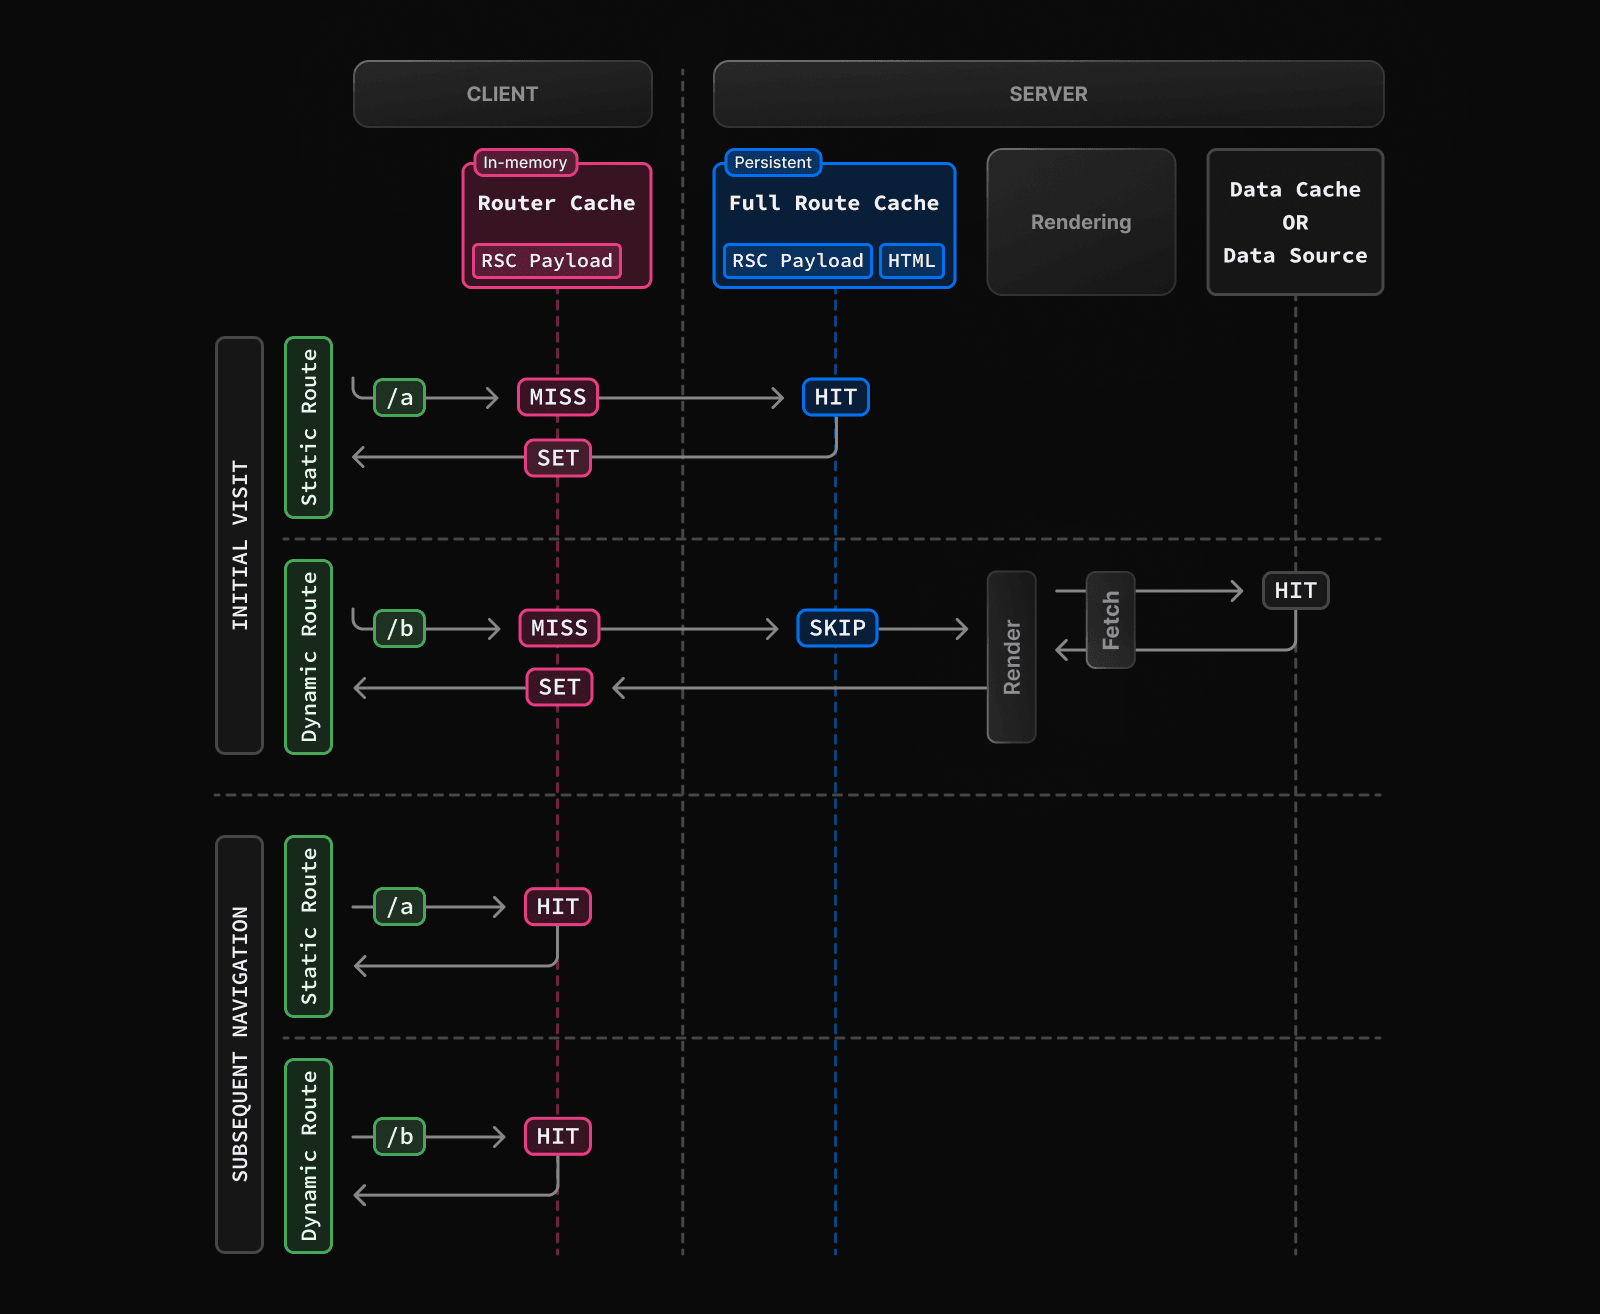Click the Render block in Dynamic Route flow
Image resolution: width=1600 pixels, height=1314 pixels.
(1011, 657)
